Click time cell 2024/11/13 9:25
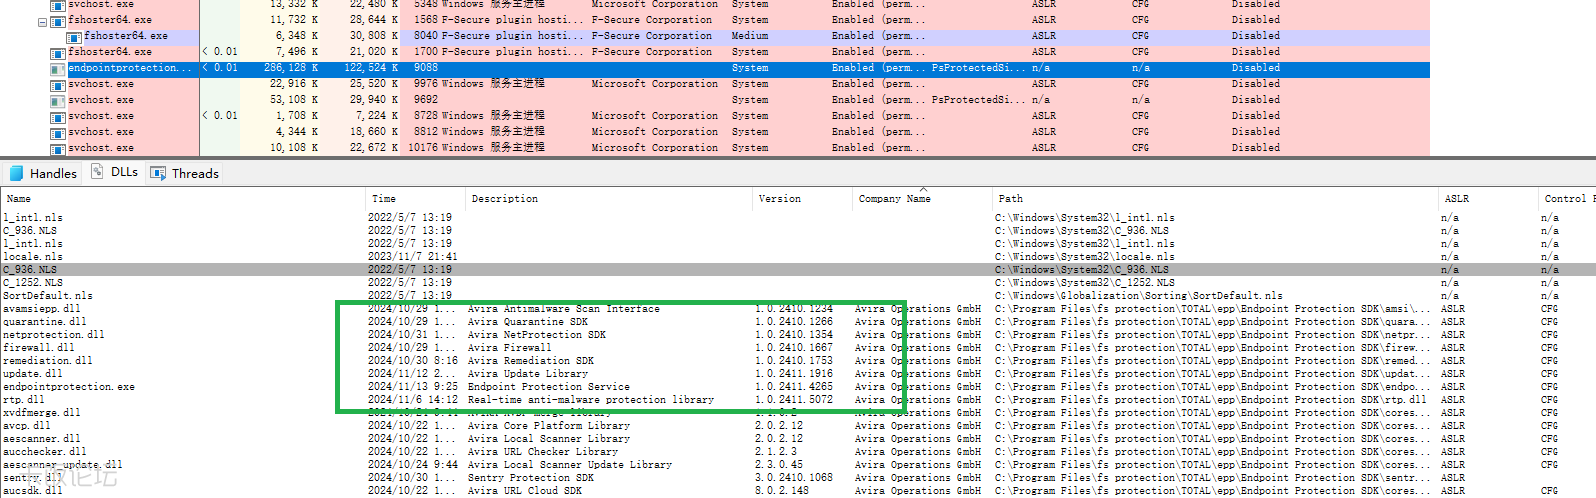Image resolution: width=1596 pixels, height=498 pixels. [412, 387]
